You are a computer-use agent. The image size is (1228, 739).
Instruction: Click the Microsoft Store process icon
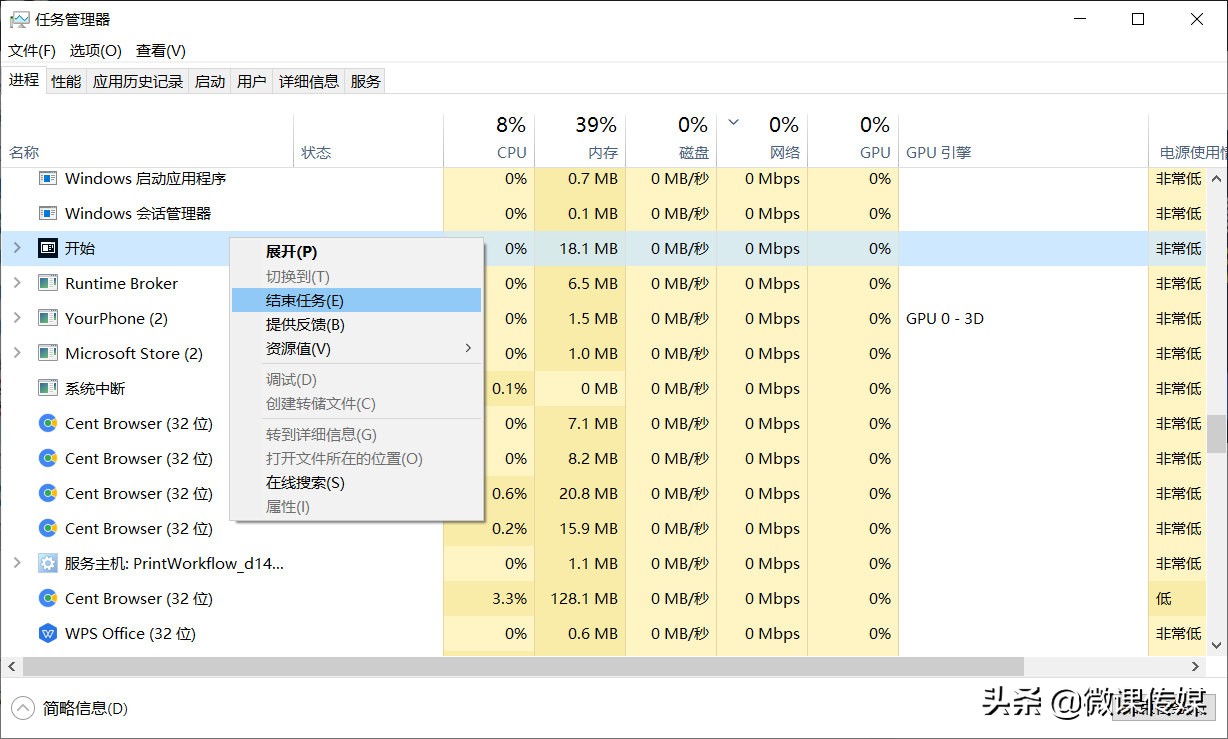pyautogui.click(x=47, y=354)
